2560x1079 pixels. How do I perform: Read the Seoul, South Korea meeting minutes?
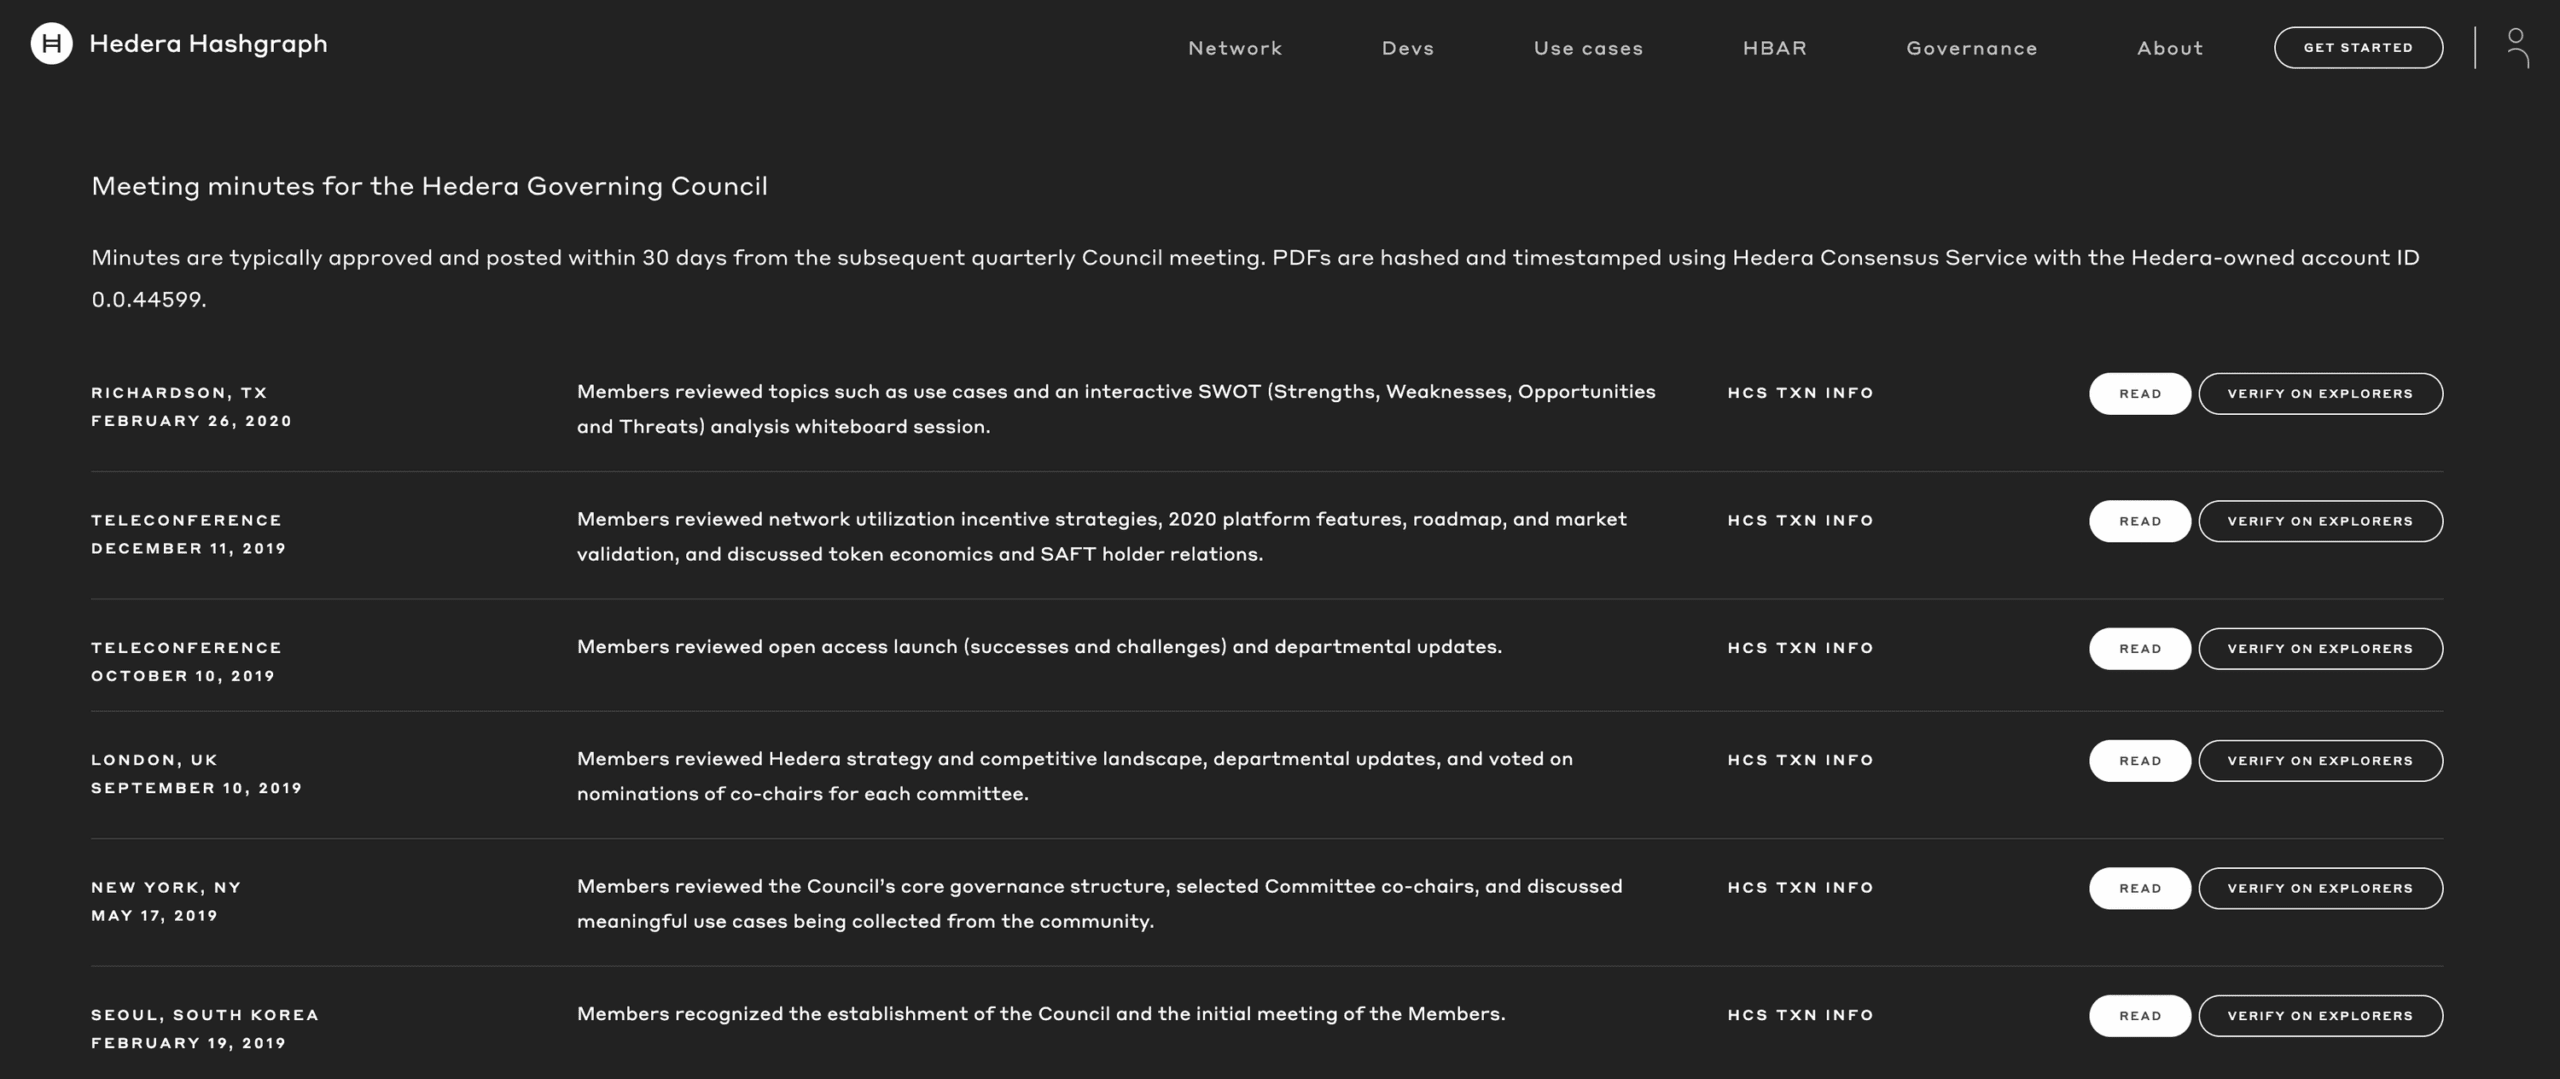pyautogui.click(x=2139, y=1015)
